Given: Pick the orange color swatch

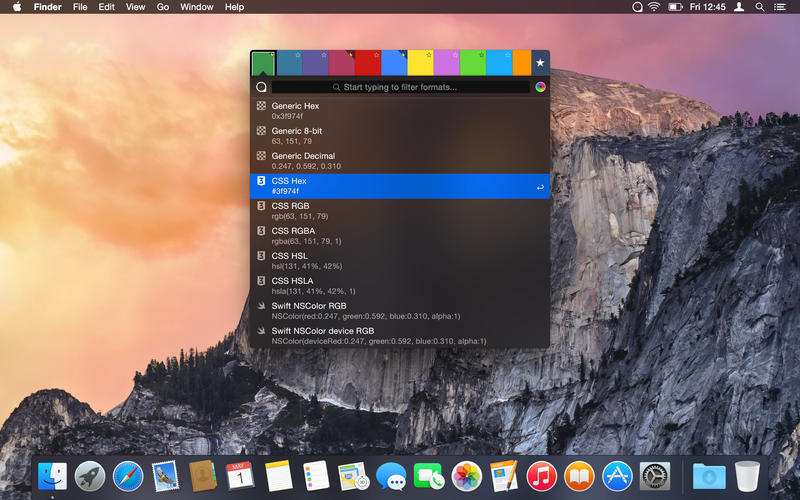Looking at the screenshot, I should [521, 62].
